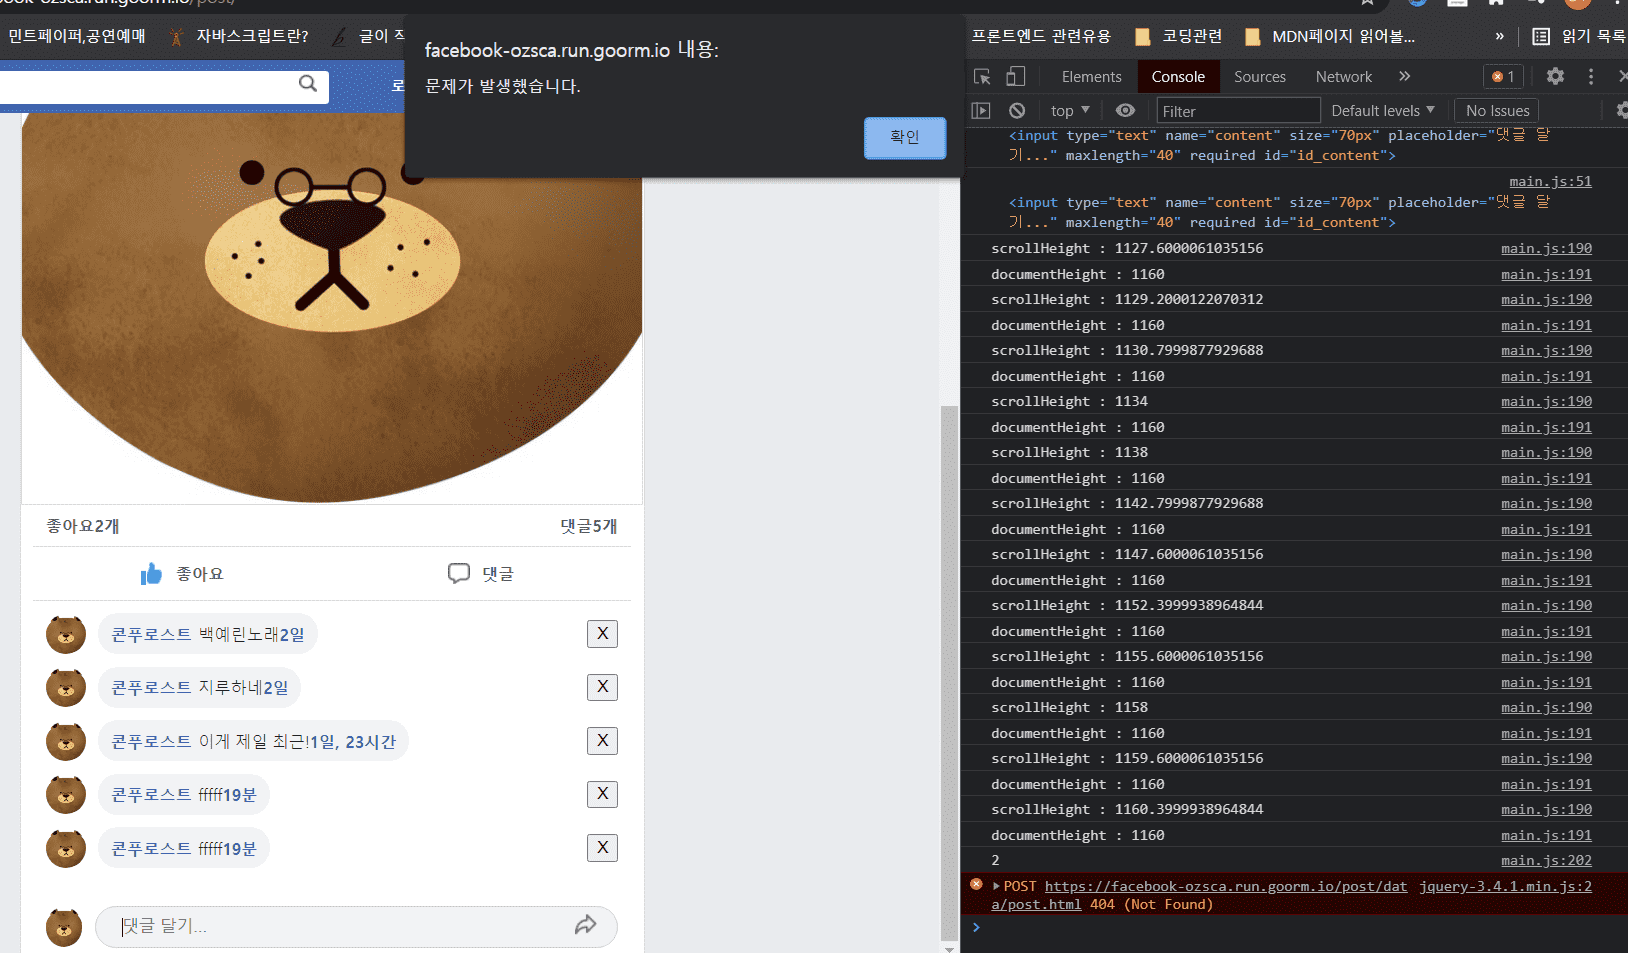Focus the console Filter field
This screenshot has width=1628, height=953.
tap(1238, 111)
